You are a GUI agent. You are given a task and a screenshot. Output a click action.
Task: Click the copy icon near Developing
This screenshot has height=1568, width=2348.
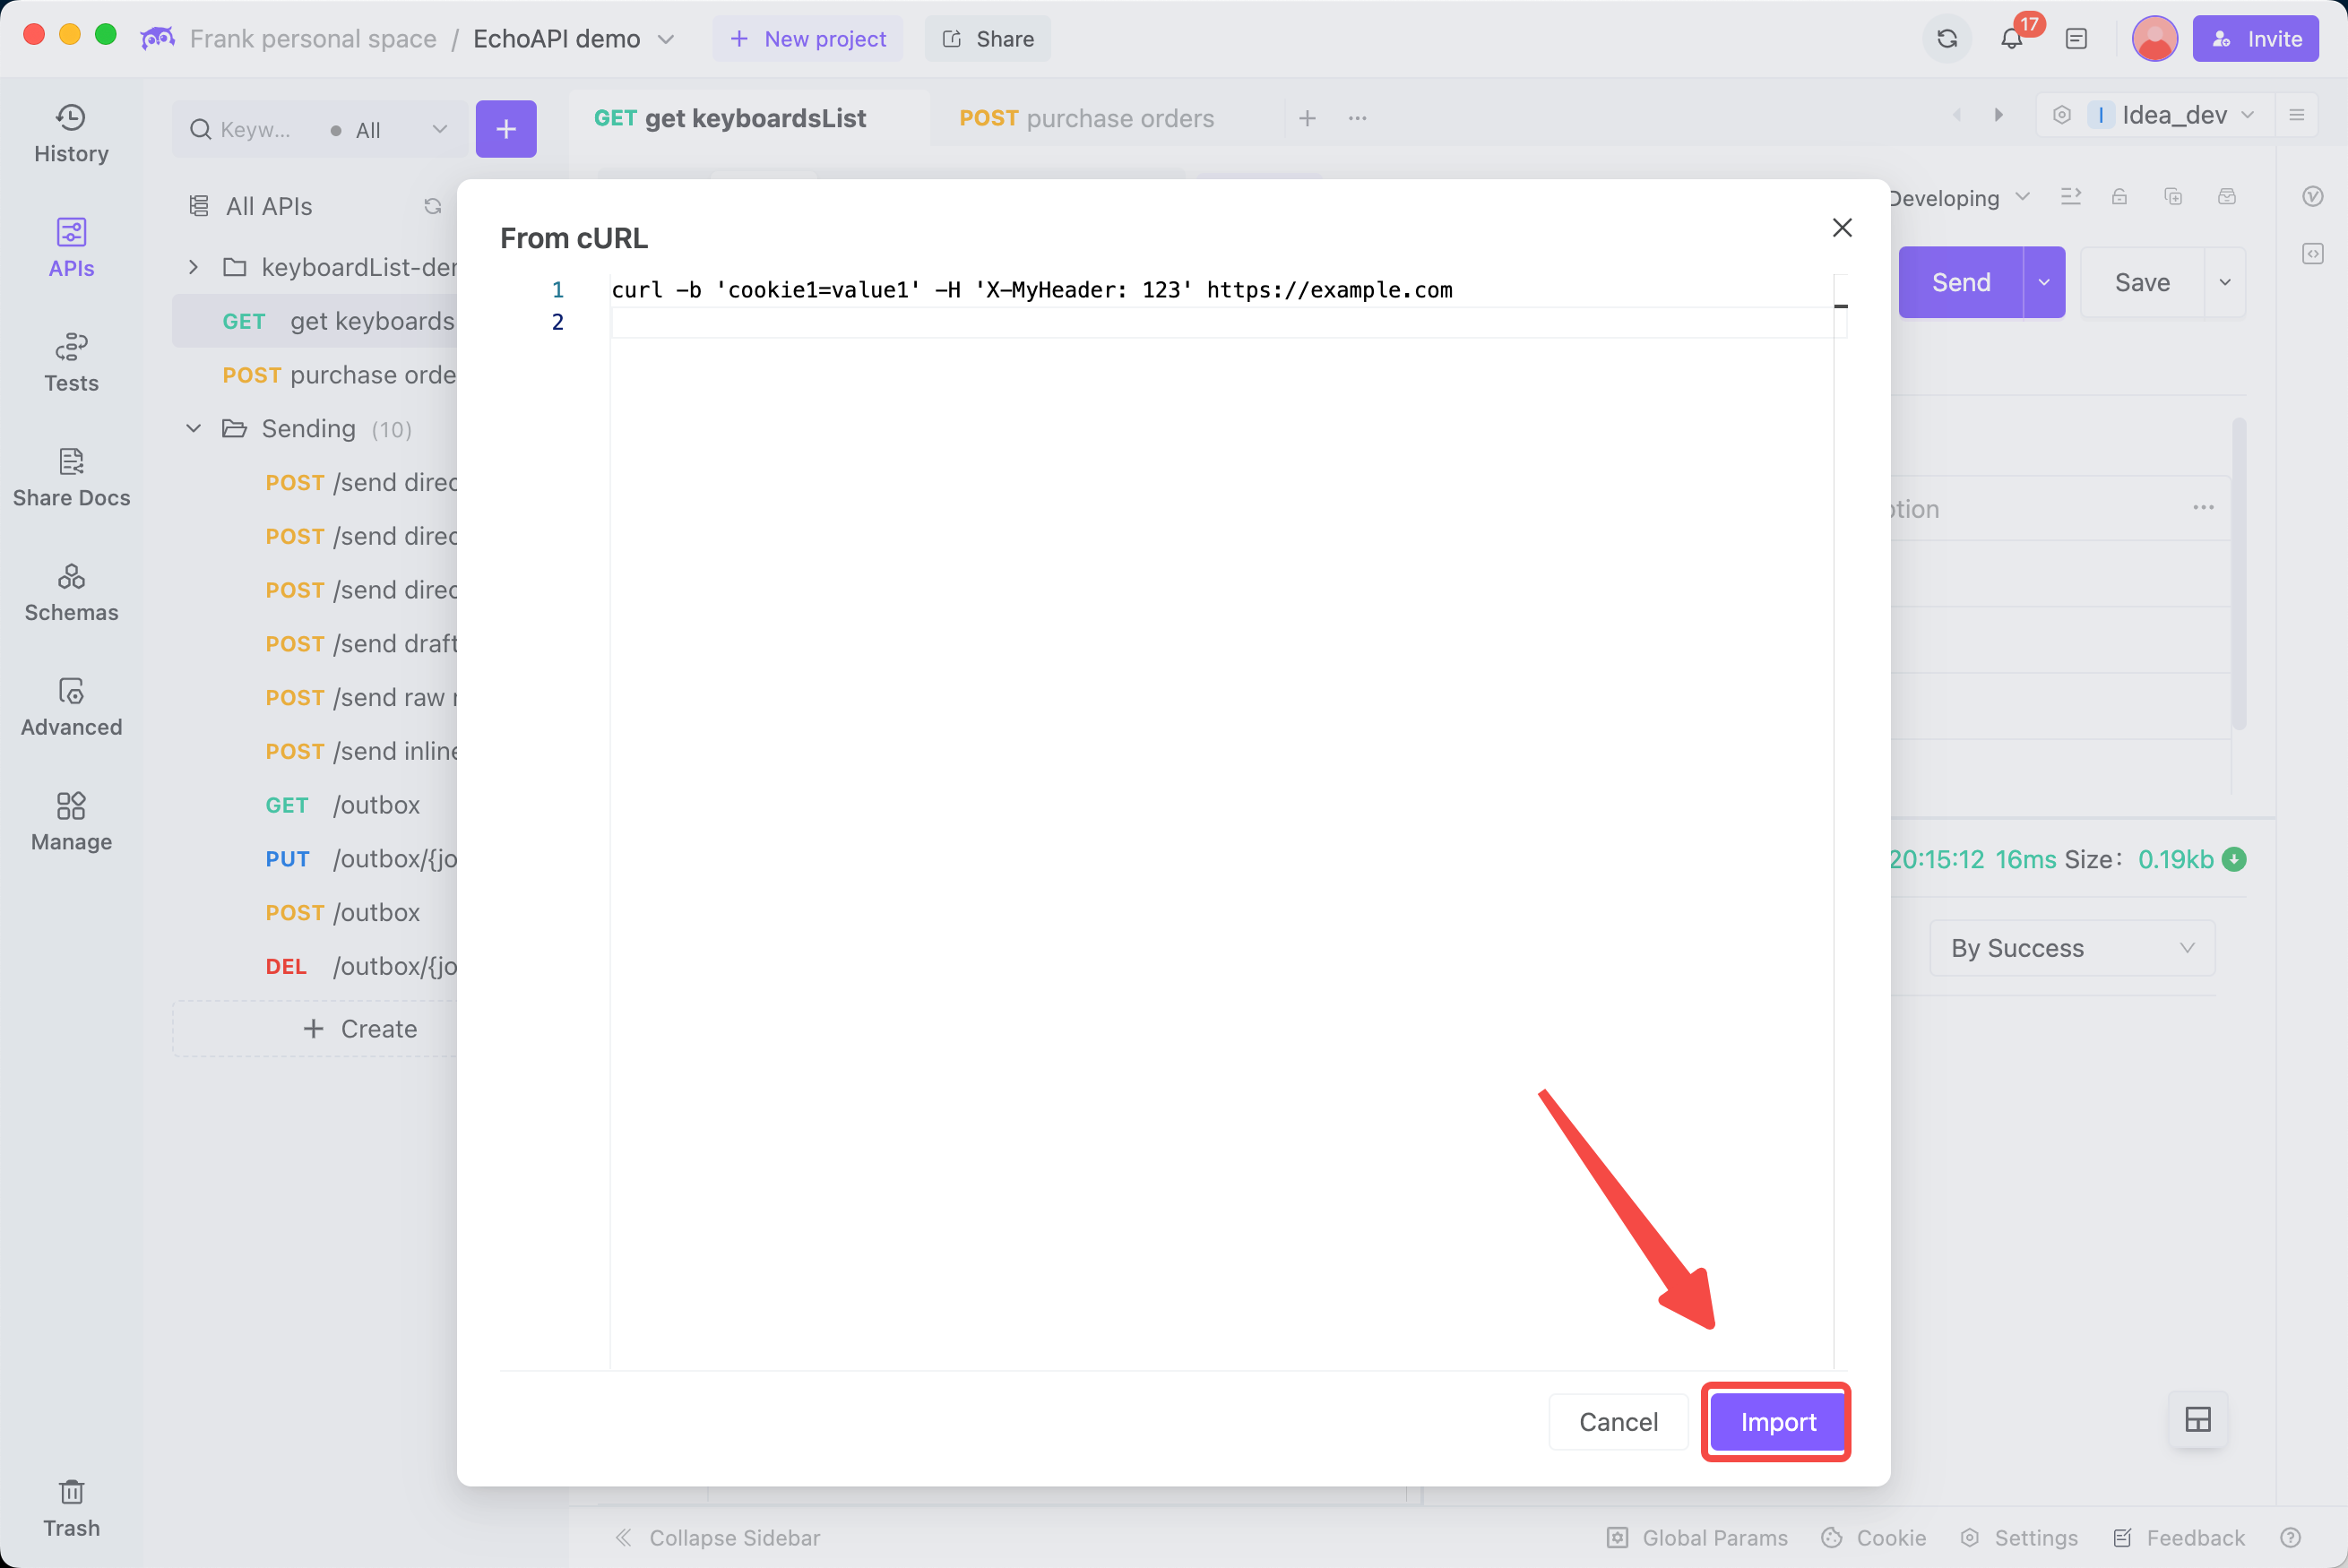[2173, 197]
